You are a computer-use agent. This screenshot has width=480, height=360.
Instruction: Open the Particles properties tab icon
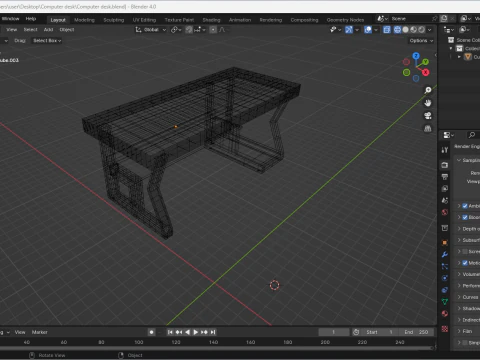tap(445, 266)
